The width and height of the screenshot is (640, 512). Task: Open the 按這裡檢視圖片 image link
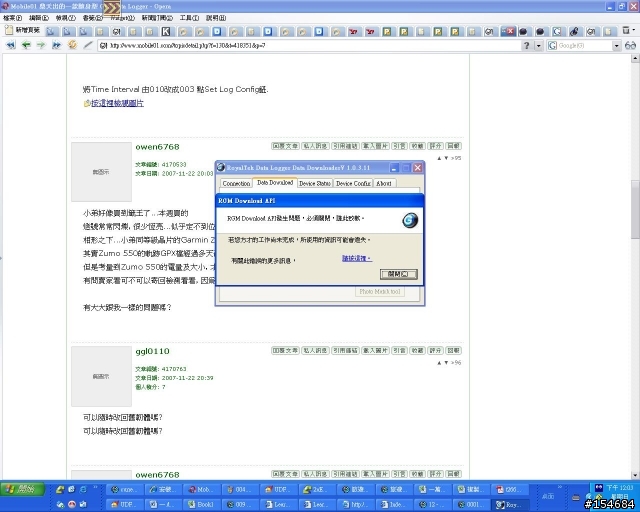118,103
